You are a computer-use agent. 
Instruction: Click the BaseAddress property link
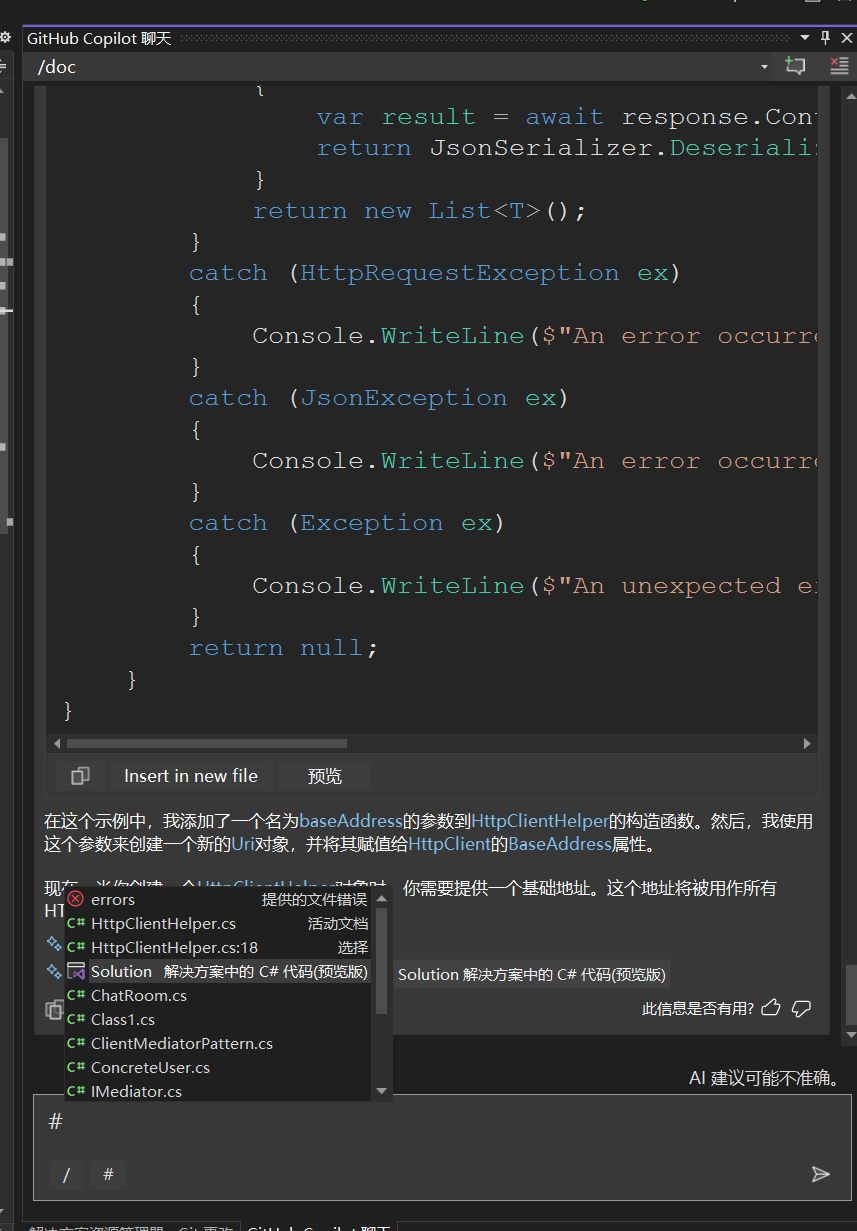tap(560, 844)
